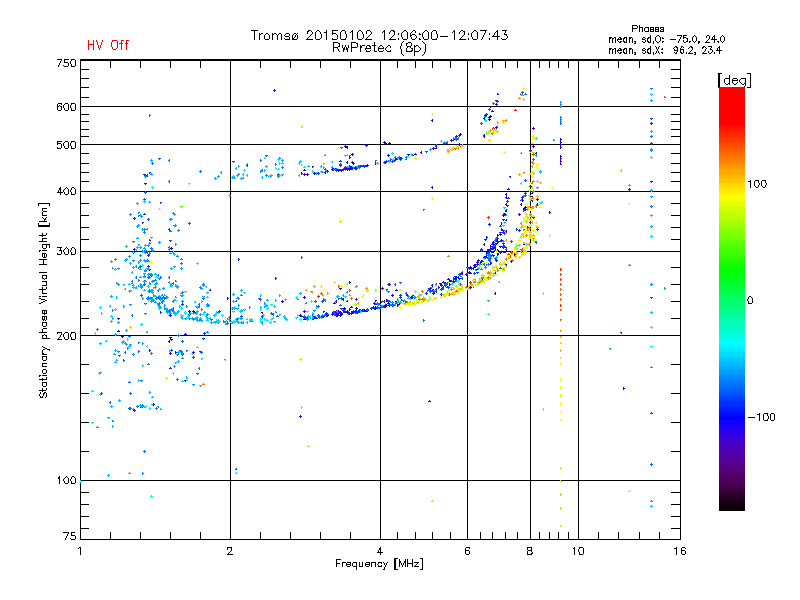
Task: Click x-axis tick label '2'
Action: click(230, 551)
